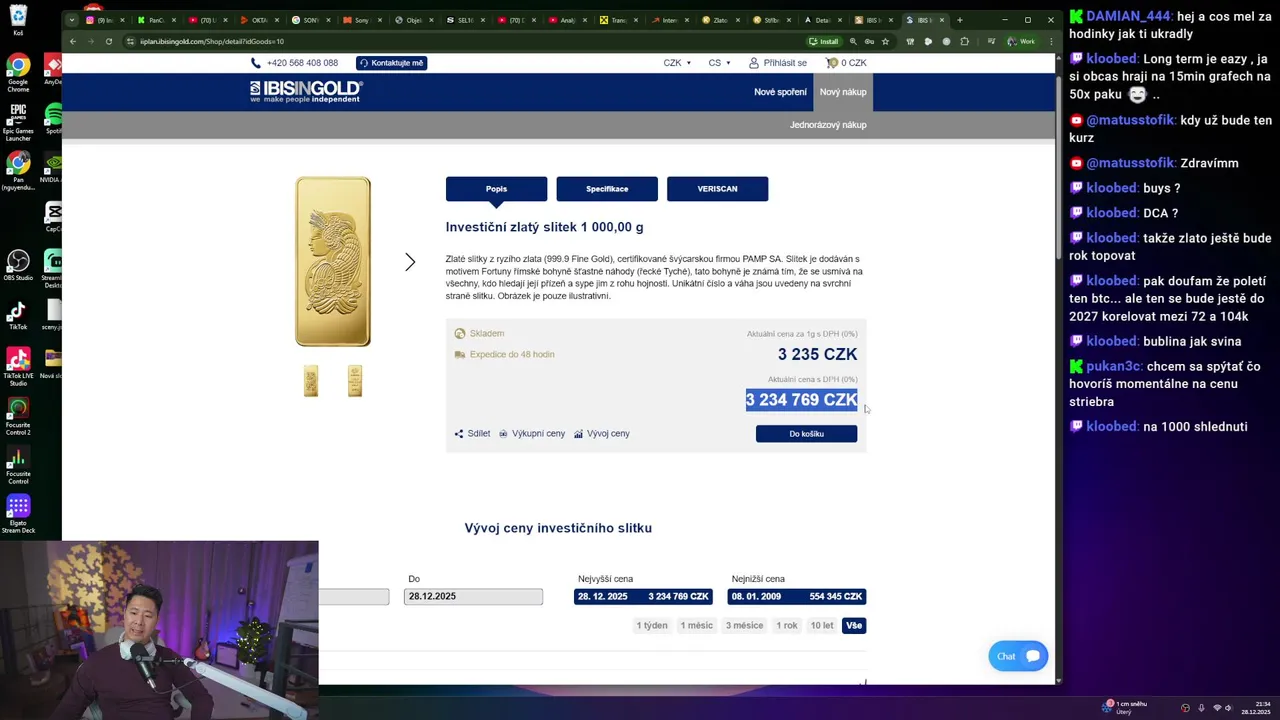
Task: Open Focusrite Control desktop icon
Action: 18,467
